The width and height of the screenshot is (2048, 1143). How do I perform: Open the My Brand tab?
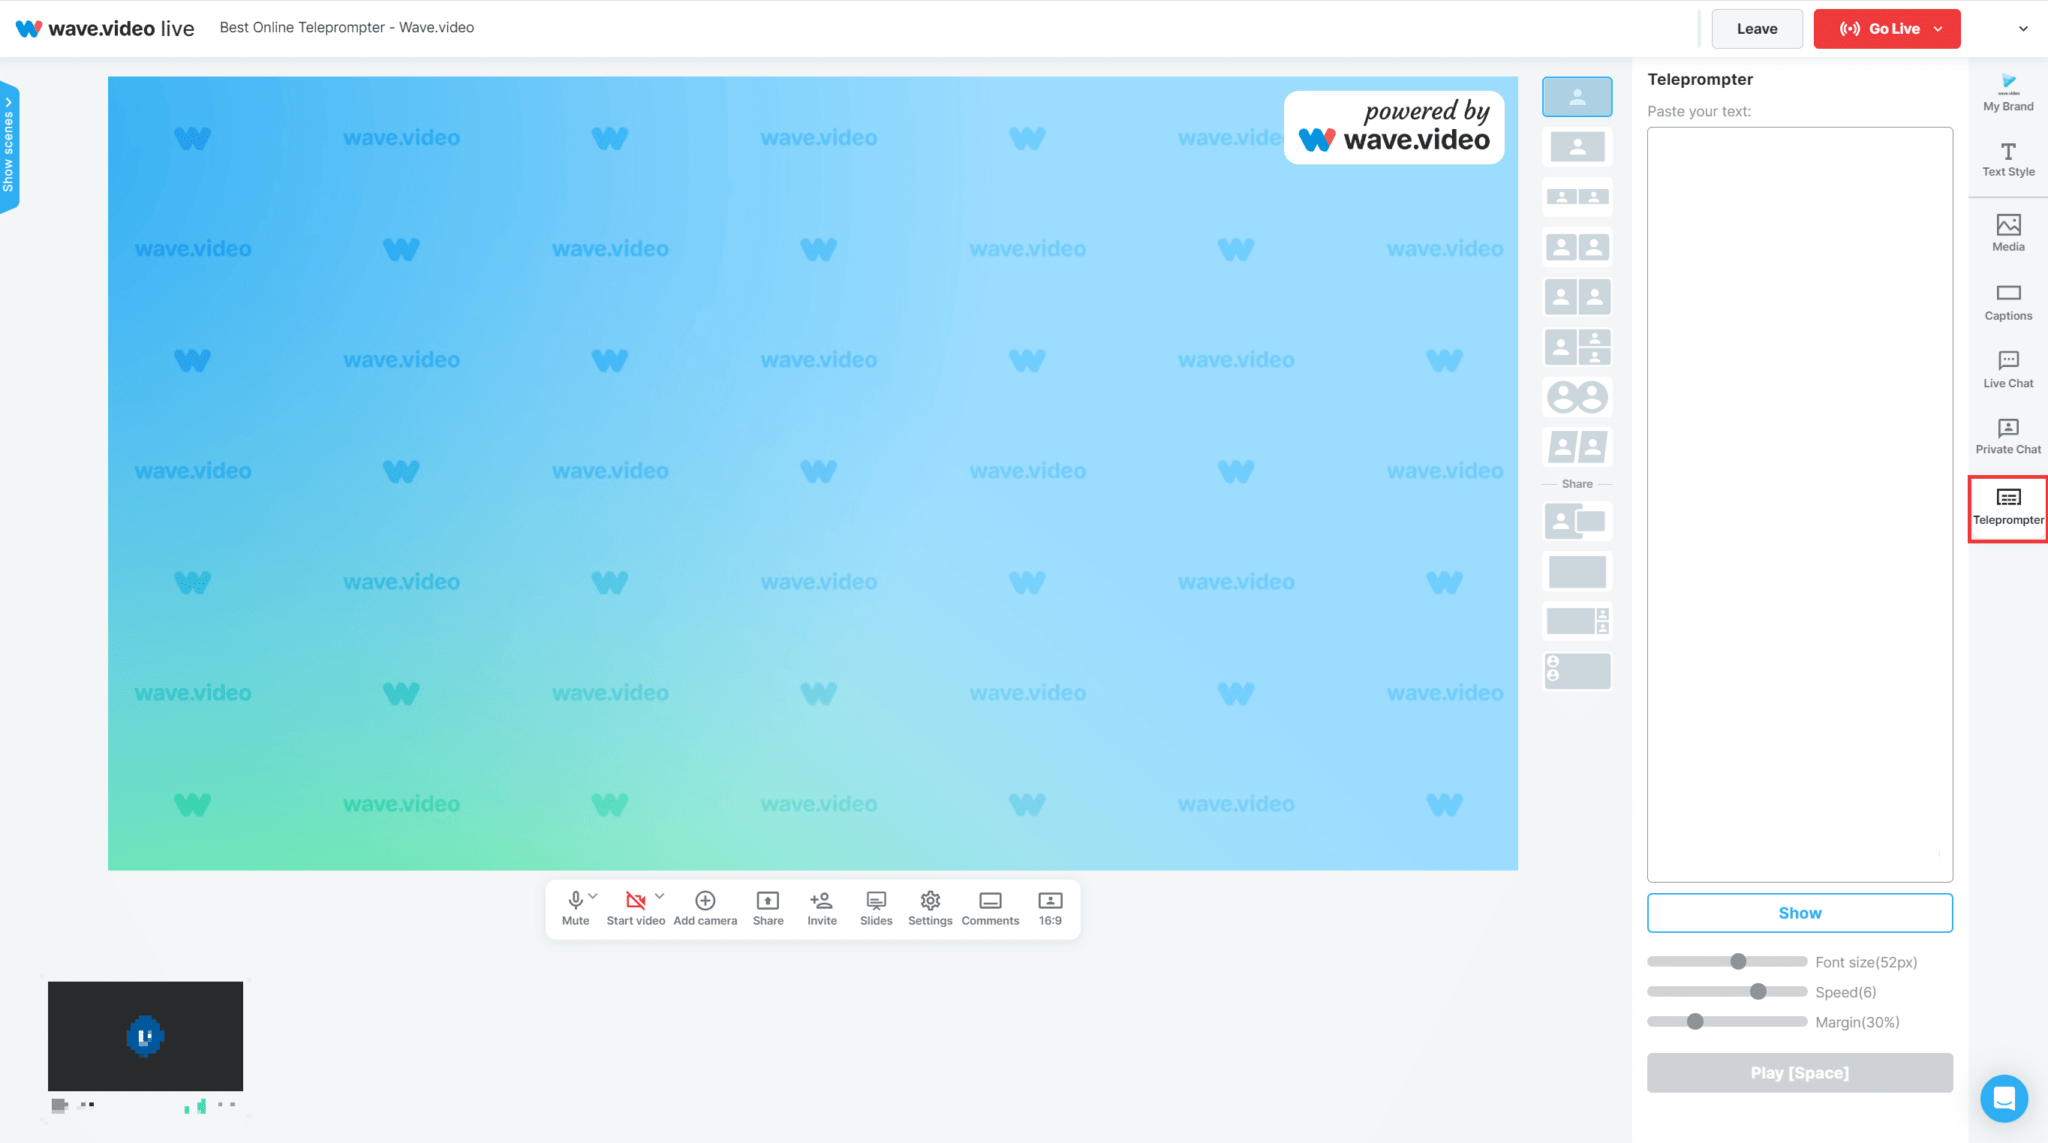pos(2008,92)
